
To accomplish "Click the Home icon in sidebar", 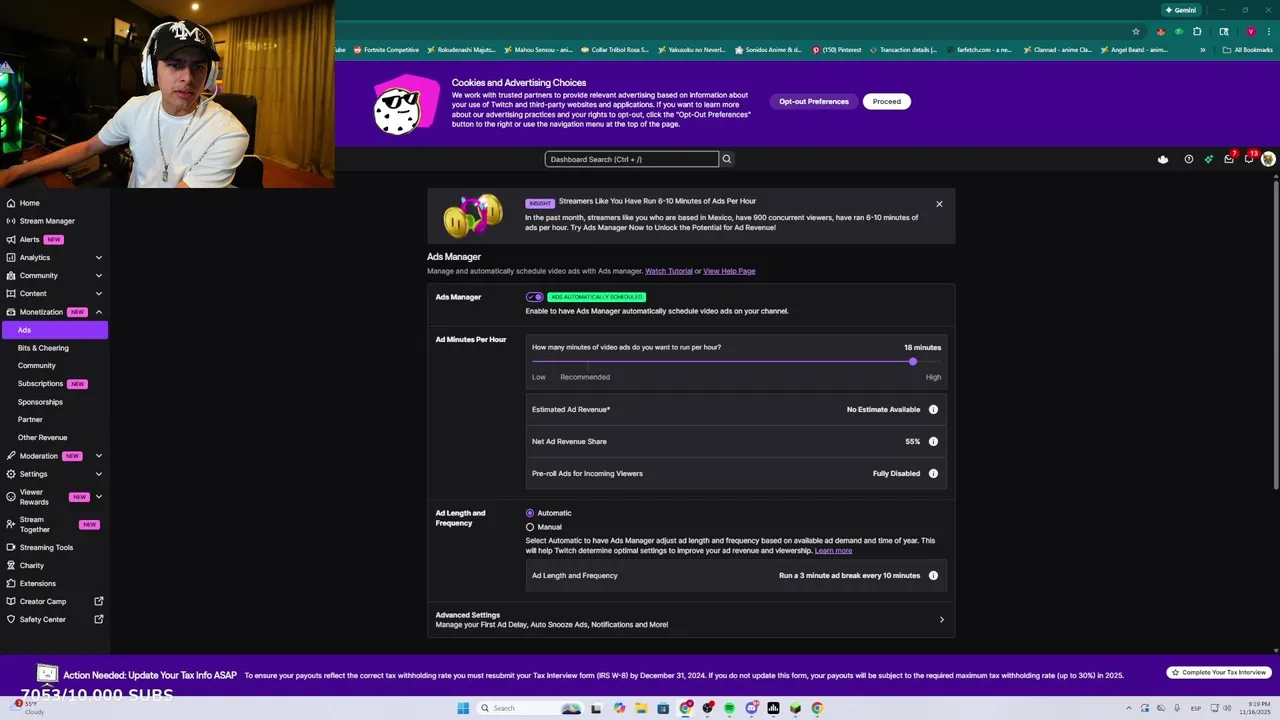I will tap(11, 203).
